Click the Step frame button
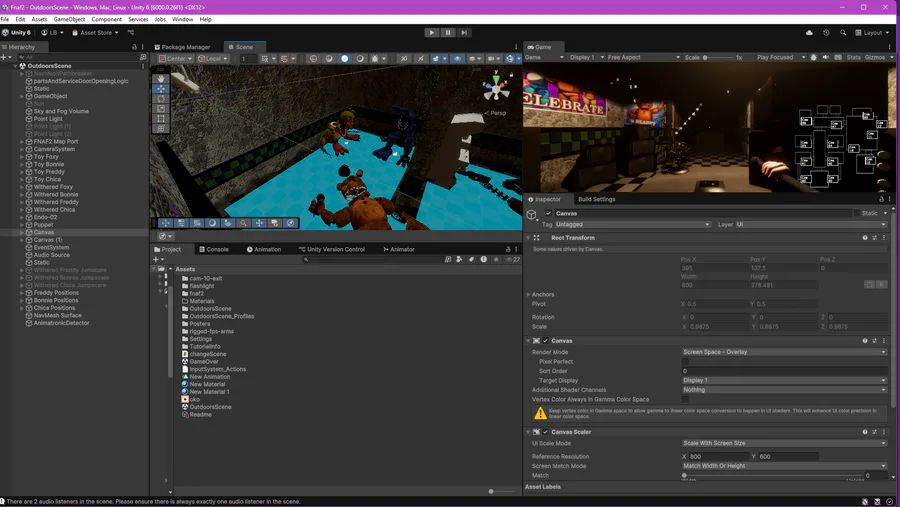 pos(464,33)
